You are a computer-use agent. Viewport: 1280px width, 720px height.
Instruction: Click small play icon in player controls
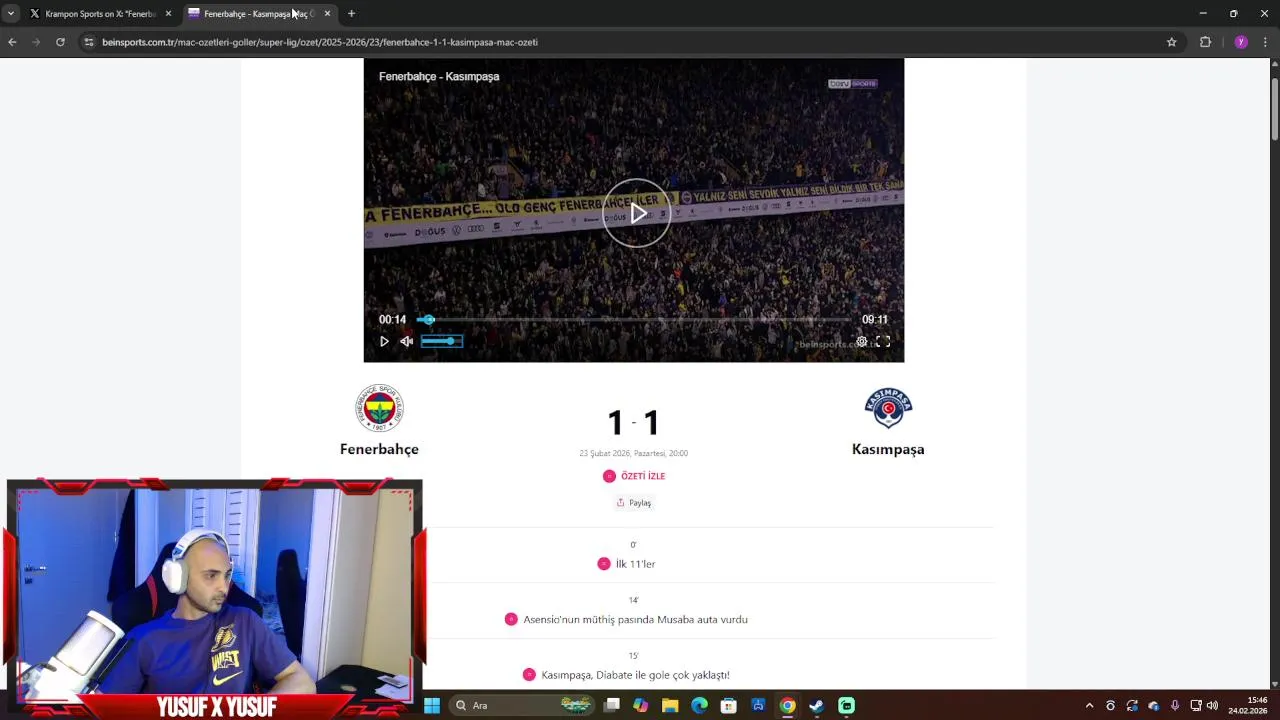384,341
